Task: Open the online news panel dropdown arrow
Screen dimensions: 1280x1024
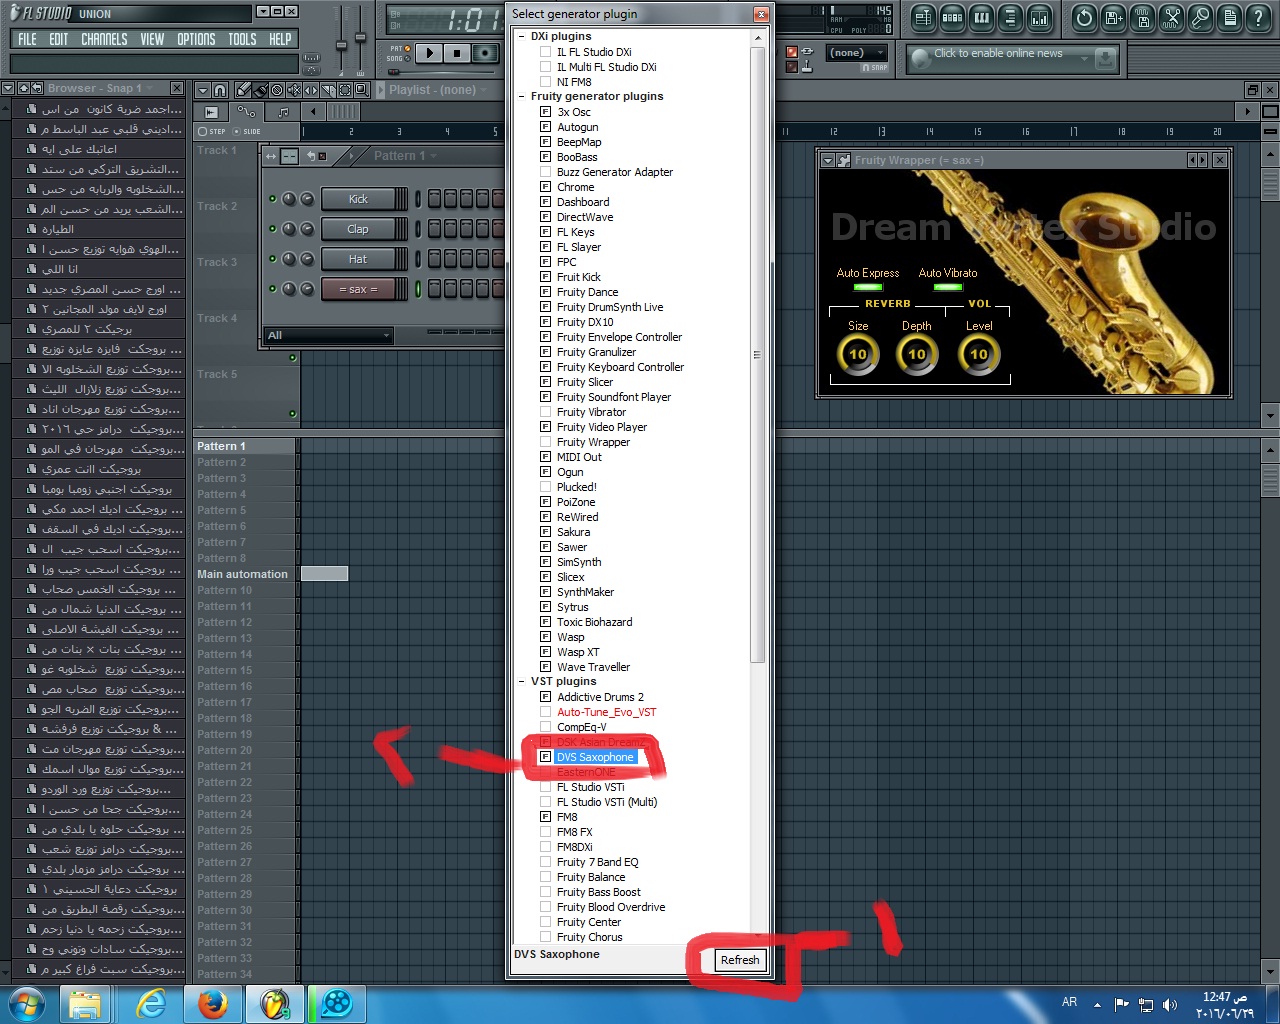Action: click(x=1084, y=59)
